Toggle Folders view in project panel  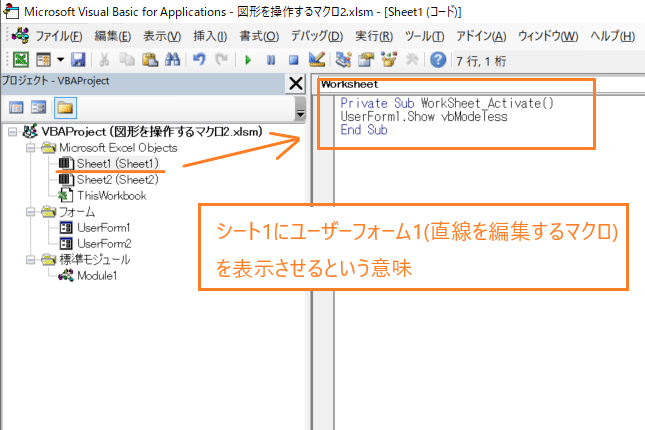[65, 108]
